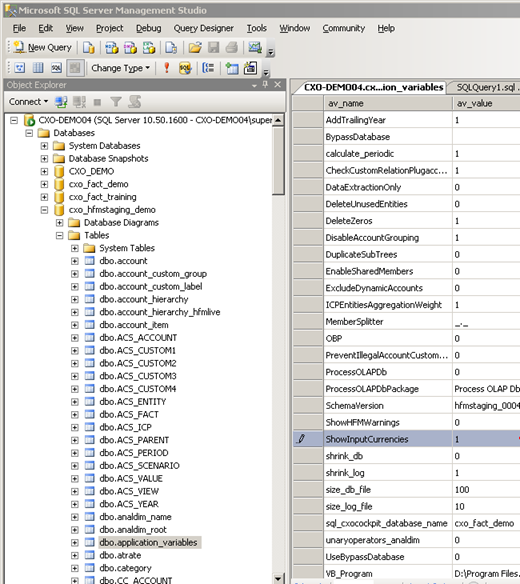Open the View menu
The height and width of the screenshot is (584, 520).
74,28
